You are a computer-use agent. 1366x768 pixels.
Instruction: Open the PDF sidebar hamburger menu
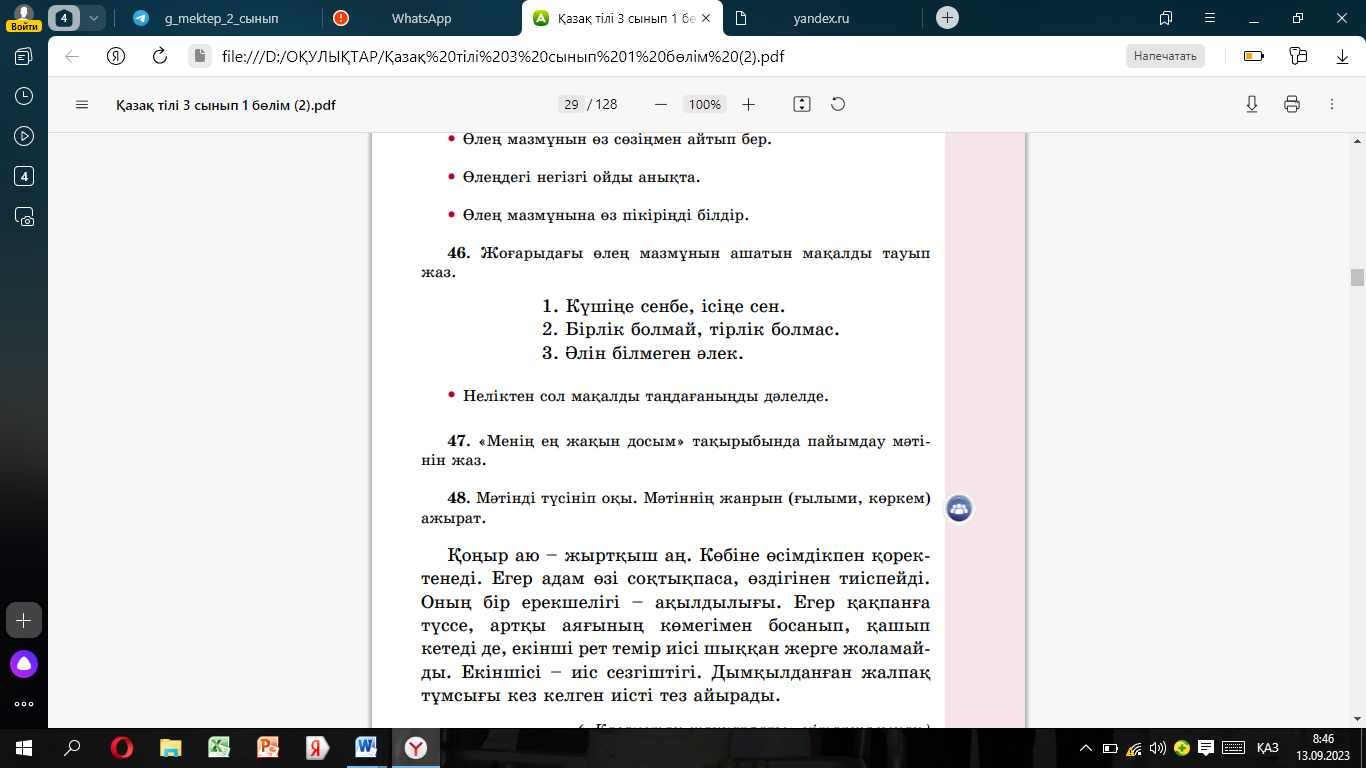[82, 104]
